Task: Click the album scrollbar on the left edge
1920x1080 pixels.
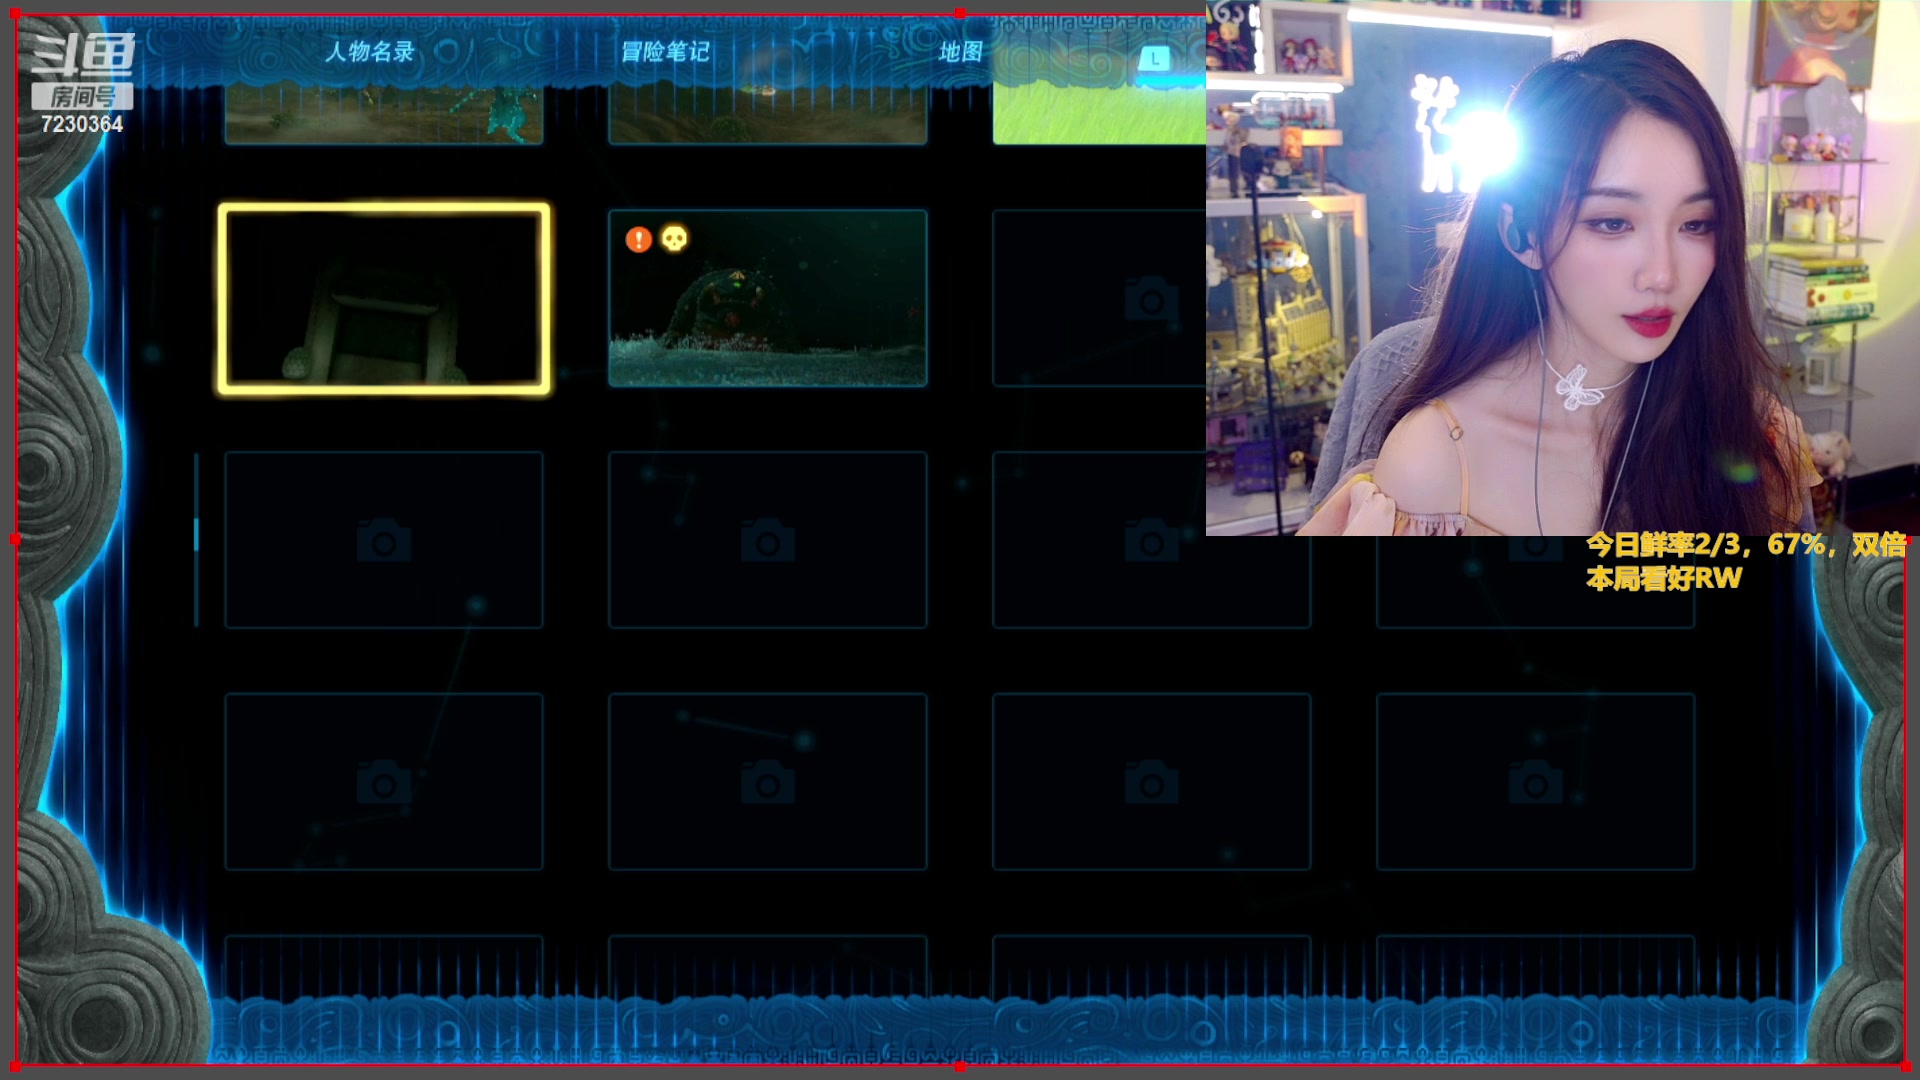Action: [x=196, y=540]
